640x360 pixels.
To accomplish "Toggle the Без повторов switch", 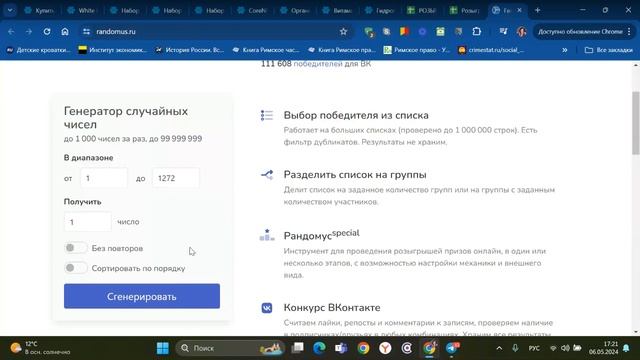I will point(76,248).
